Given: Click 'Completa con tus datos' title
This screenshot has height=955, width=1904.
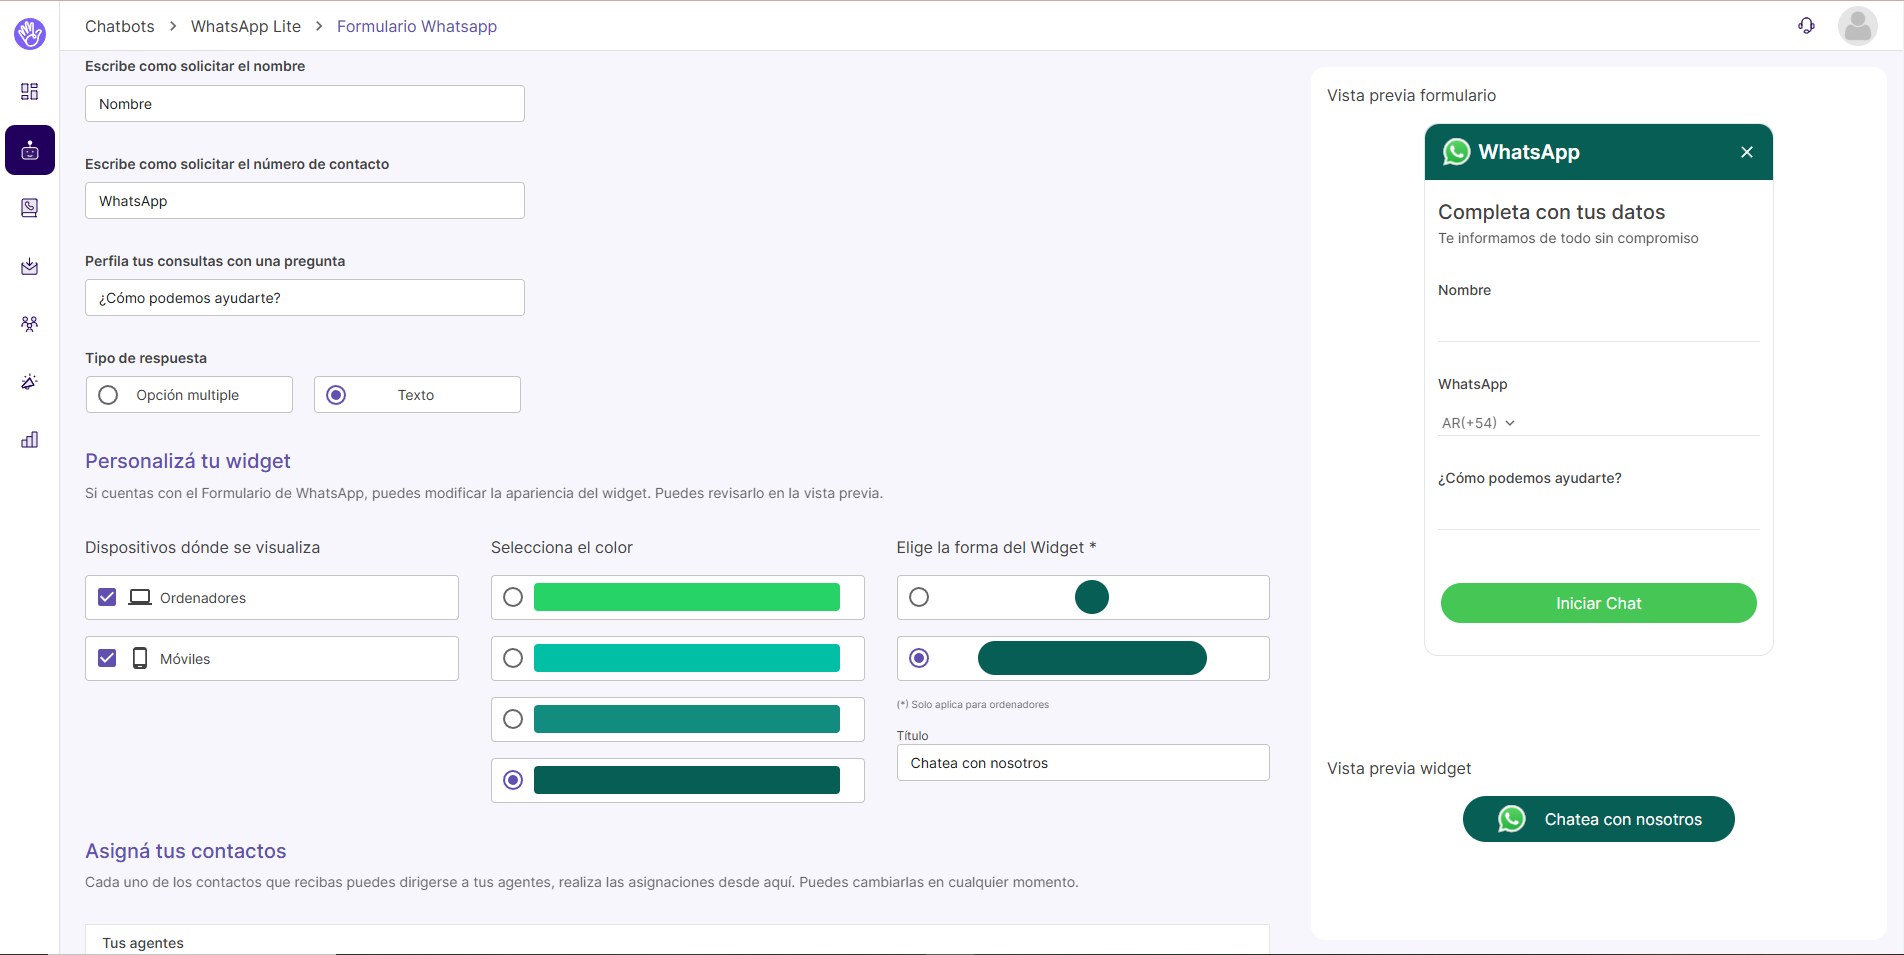Looking at the screenshot, I should coord(1551,212).
